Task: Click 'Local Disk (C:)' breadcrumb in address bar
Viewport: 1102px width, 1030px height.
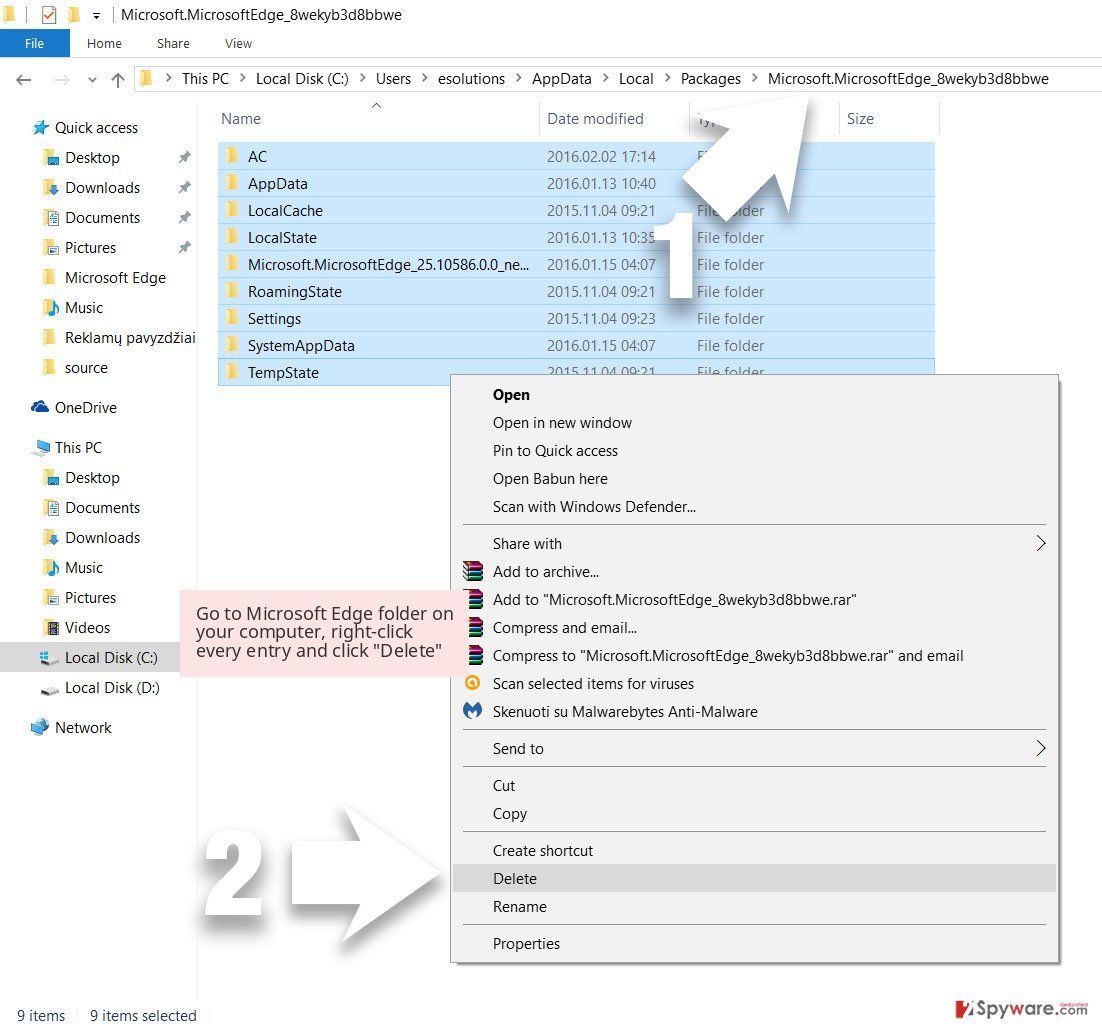Action: click(x=302, y=79)
